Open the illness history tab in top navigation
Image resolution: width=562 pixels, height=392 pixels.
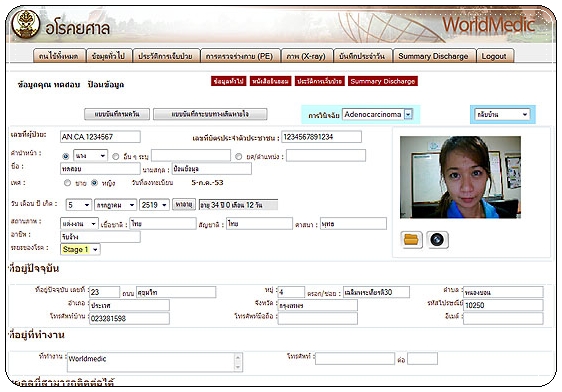[165, 56]
